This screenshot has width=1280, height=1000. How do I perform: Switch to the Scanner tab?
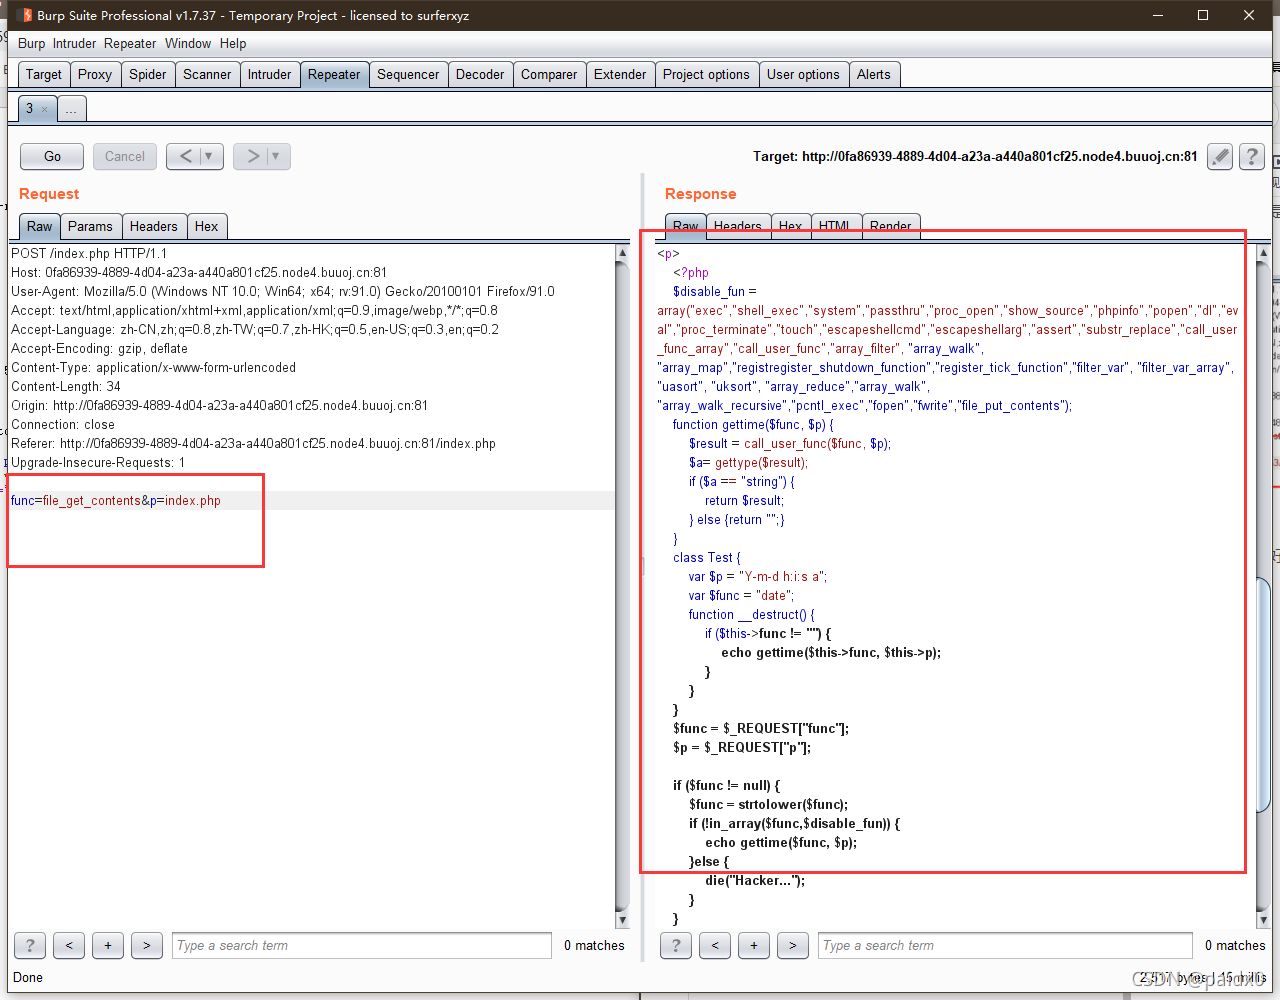[207, 74]
